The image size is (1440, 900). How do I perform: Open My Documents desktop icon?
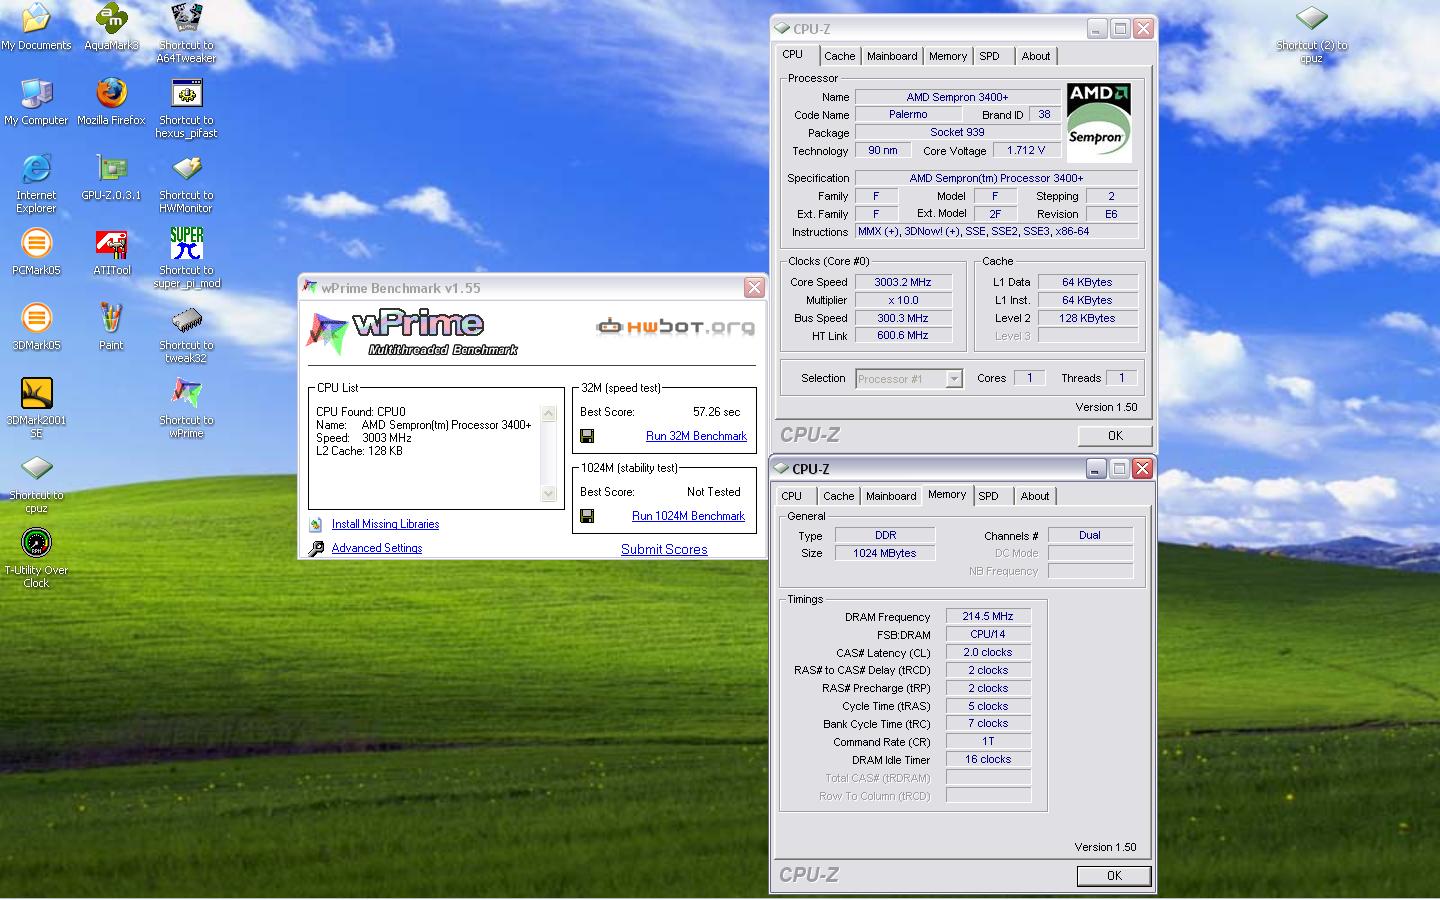click(x=36, y=26)
